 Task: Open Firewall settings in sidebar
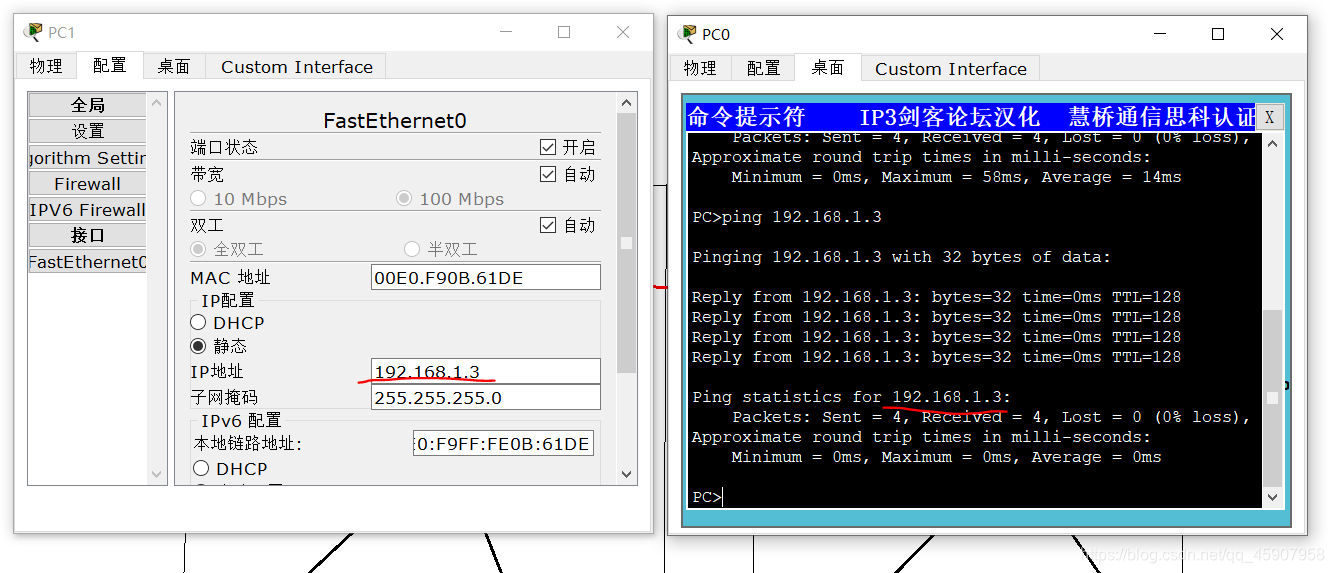[88, 184]
